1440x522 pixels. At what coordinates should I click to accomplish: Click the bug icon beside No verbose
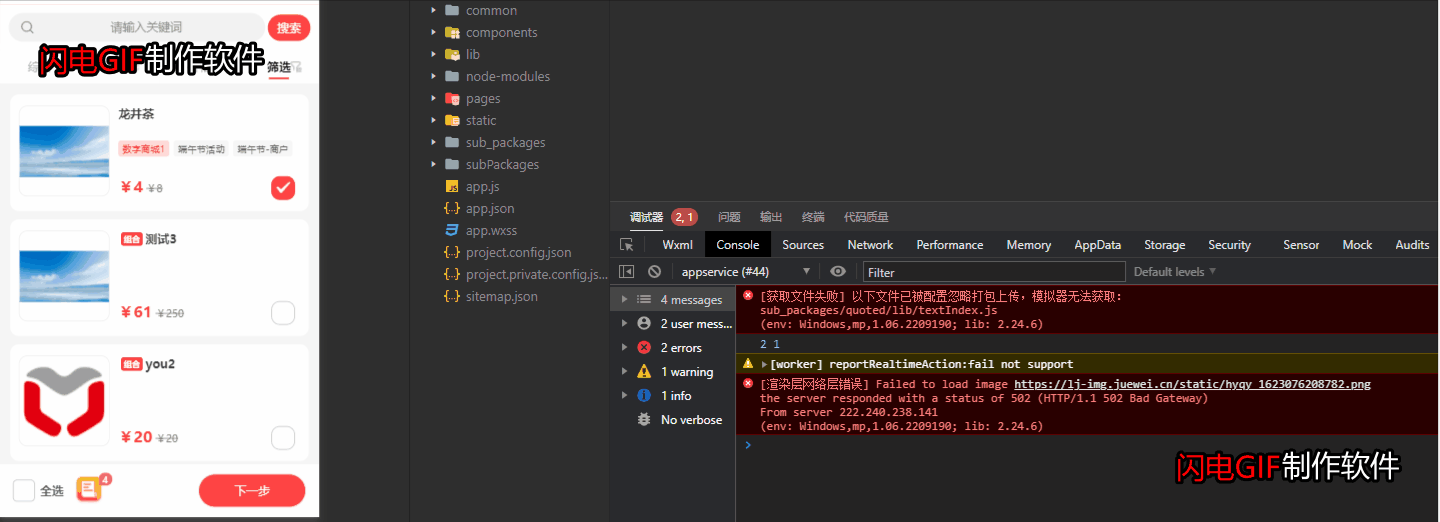(644, 420)
